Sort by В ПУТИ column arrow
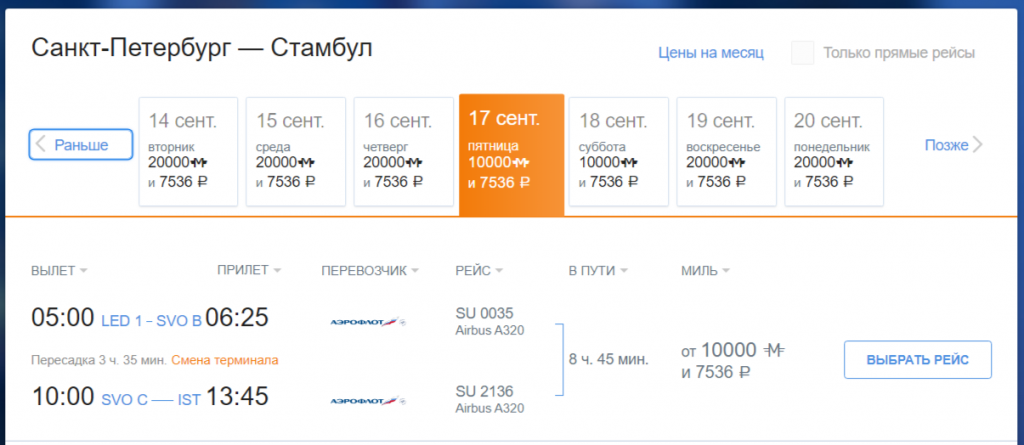This screenshot has width=1024, height=445. click(623, 271)
